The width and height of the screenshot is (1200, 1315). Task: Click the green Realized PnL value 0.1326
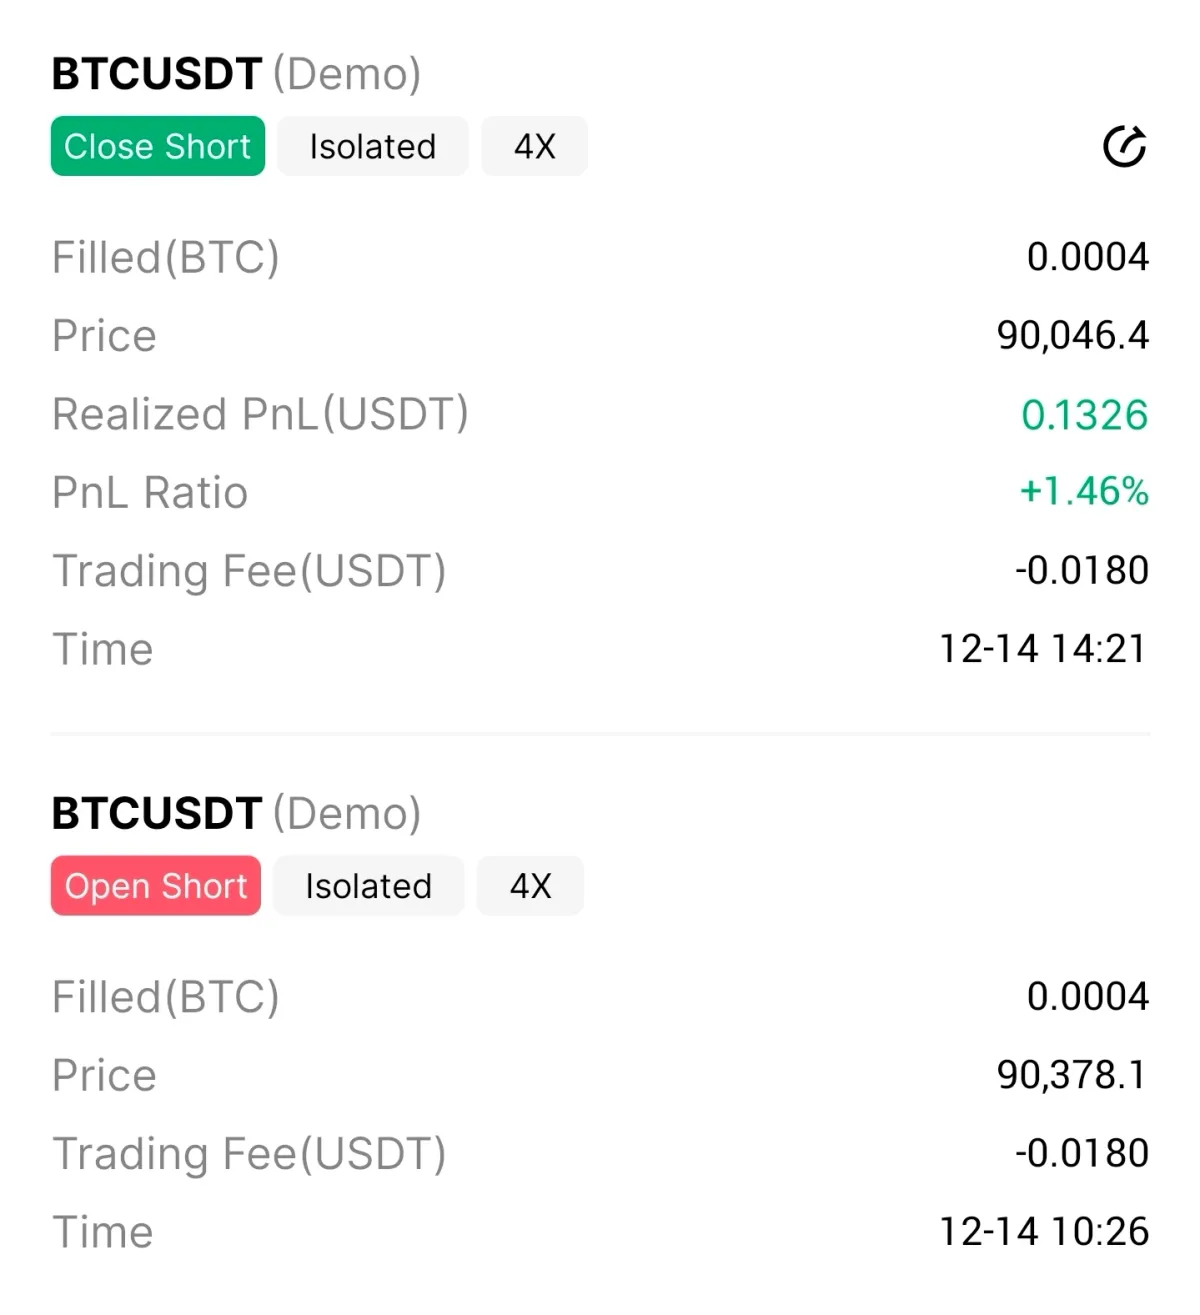coord(1084,415)
